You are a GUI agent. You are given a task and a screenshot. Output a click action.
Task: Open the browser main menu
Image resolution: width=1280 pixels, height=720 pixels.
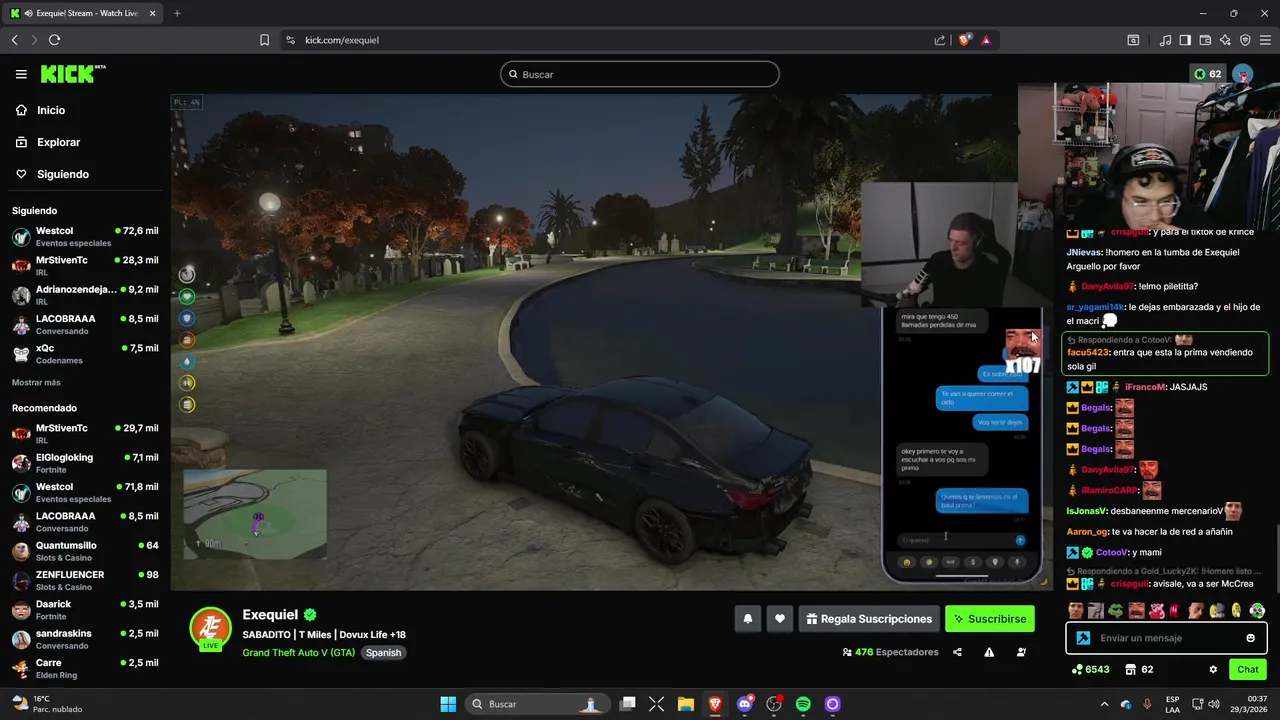click(x=1265, y=40)
